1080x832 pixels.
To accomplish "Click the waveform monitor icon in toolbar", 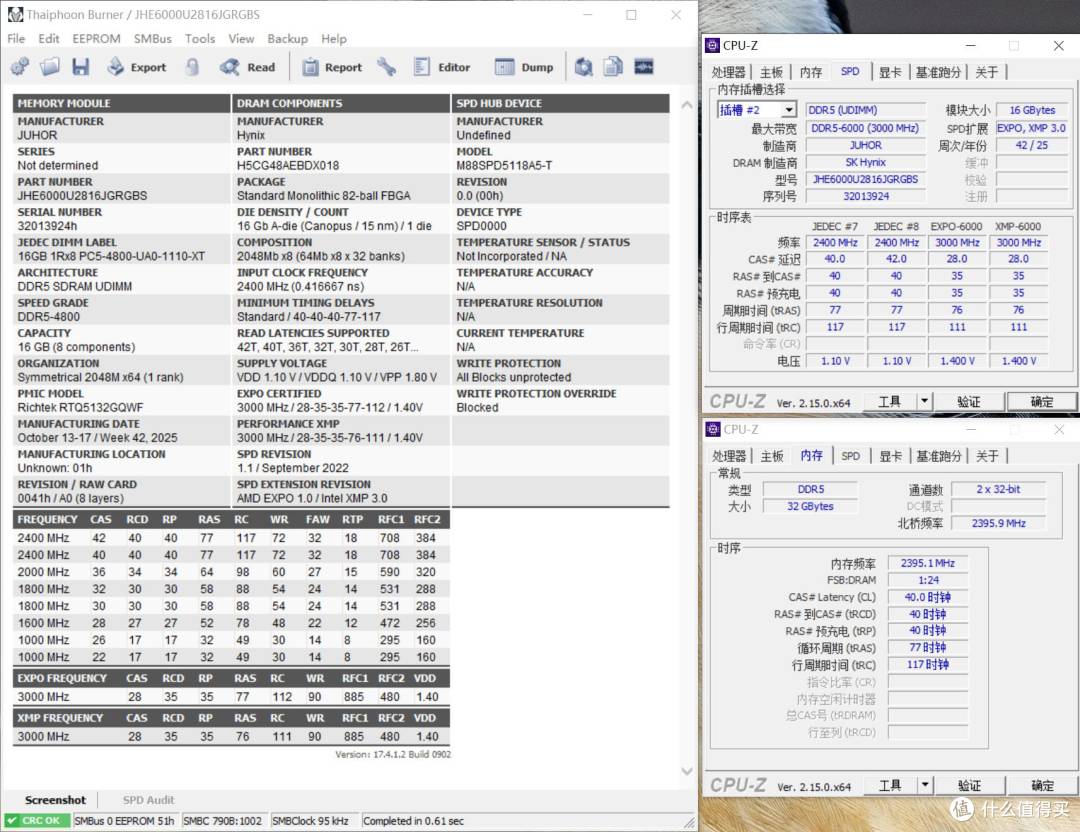I will coord(644,67).
